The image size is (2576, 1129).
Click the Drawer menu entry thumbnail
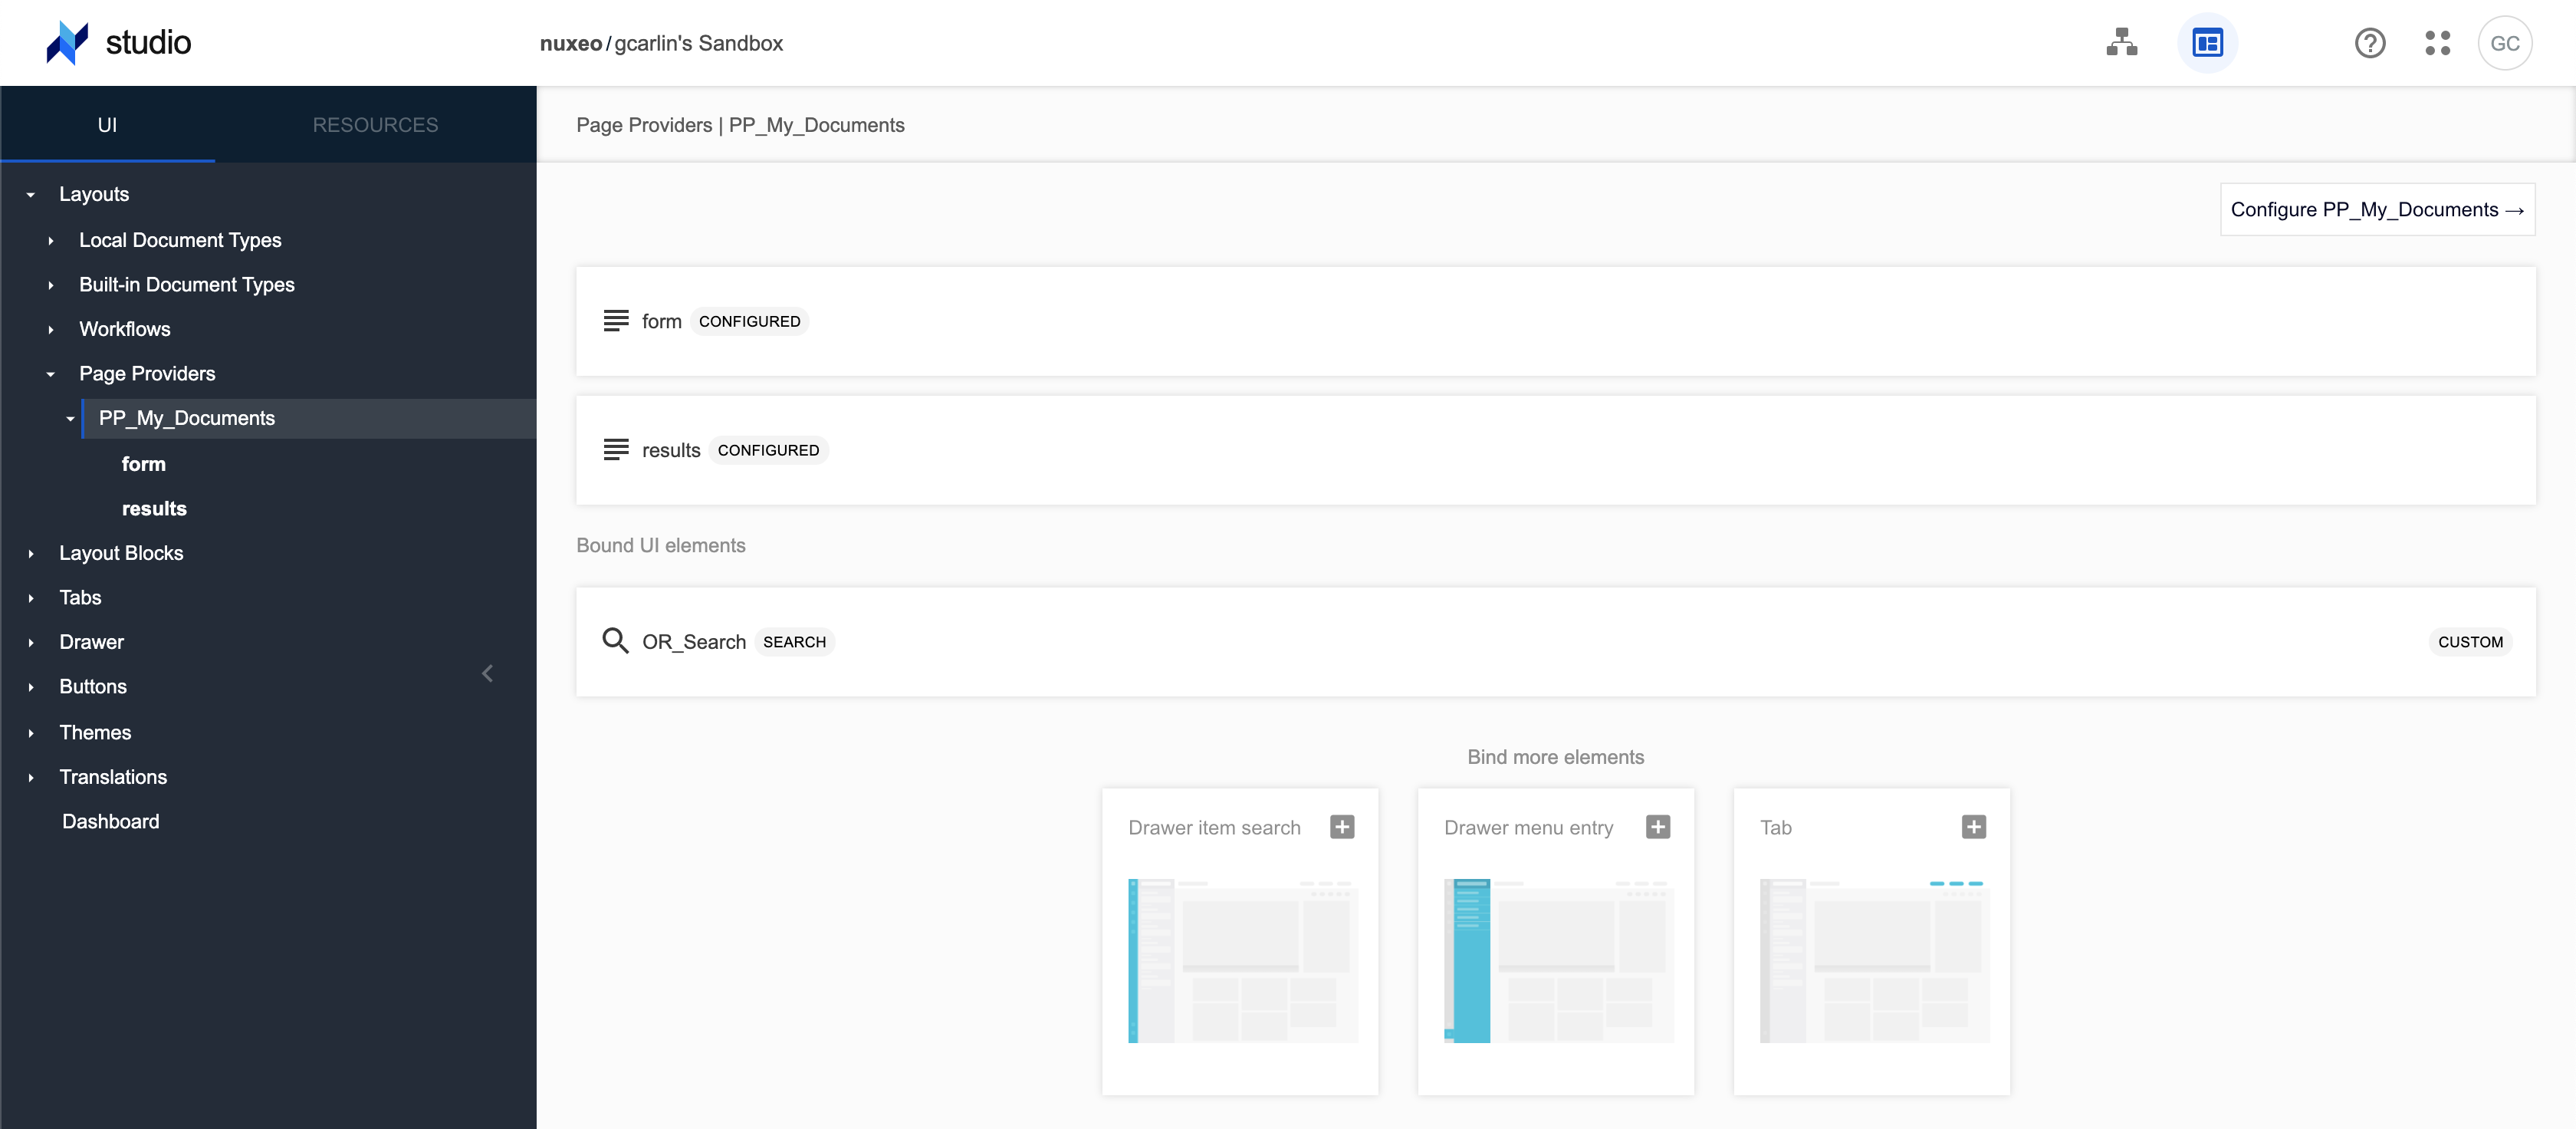coord(1556,958)
